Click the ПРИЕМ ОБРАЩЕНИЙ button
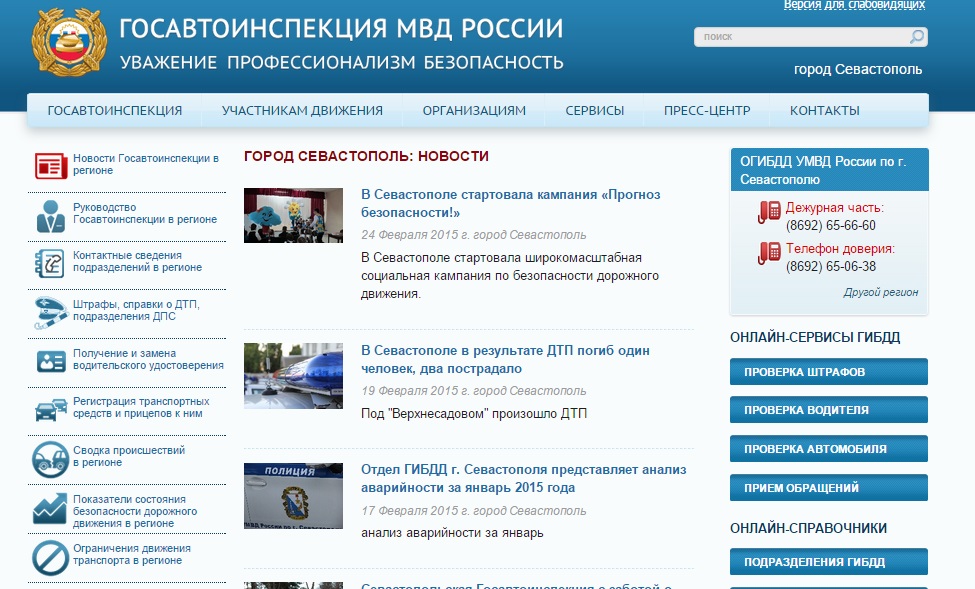This screenshot has width=975, height=589. (x=829, y=488)
